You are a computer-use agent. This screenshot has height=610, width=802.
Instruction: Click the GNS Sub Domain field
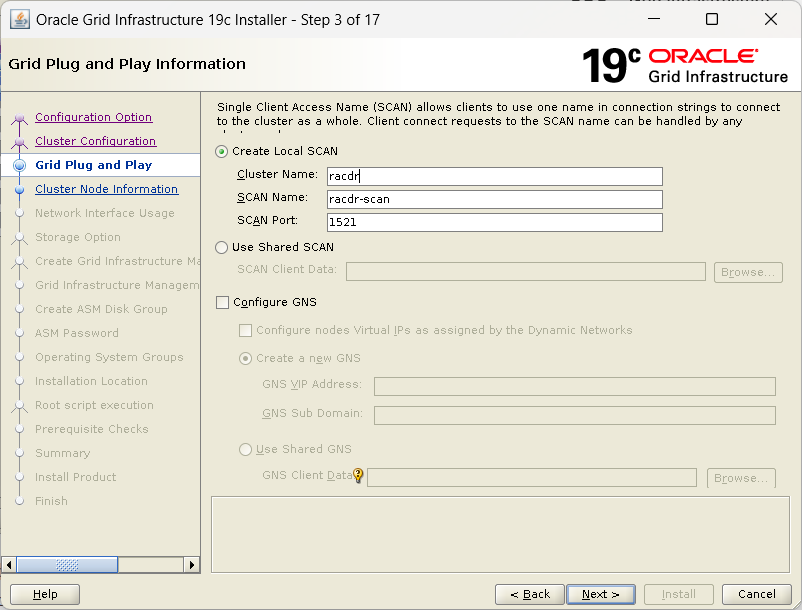(575, 415)
